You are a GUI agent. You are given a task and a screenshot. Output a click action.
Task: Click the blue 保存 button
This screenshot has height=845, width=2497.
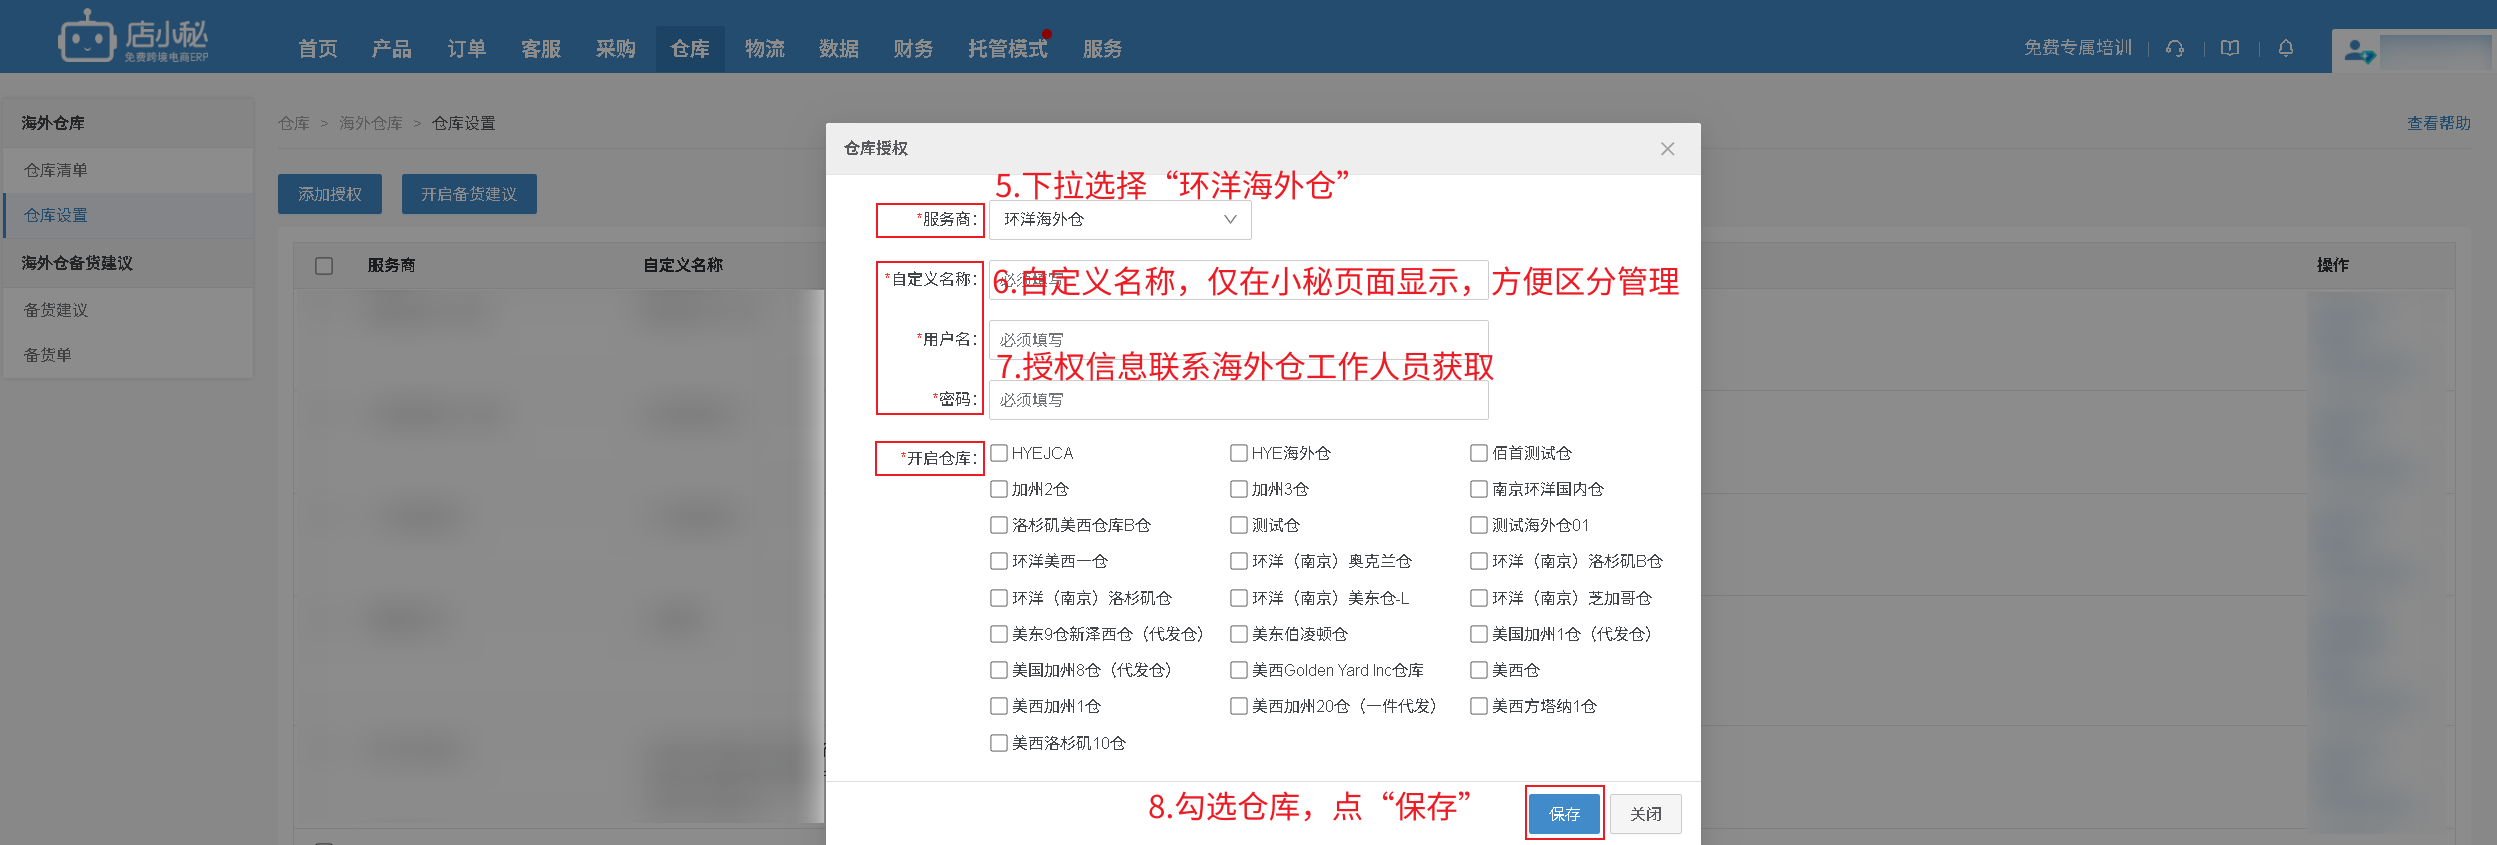click(1564, 813)
